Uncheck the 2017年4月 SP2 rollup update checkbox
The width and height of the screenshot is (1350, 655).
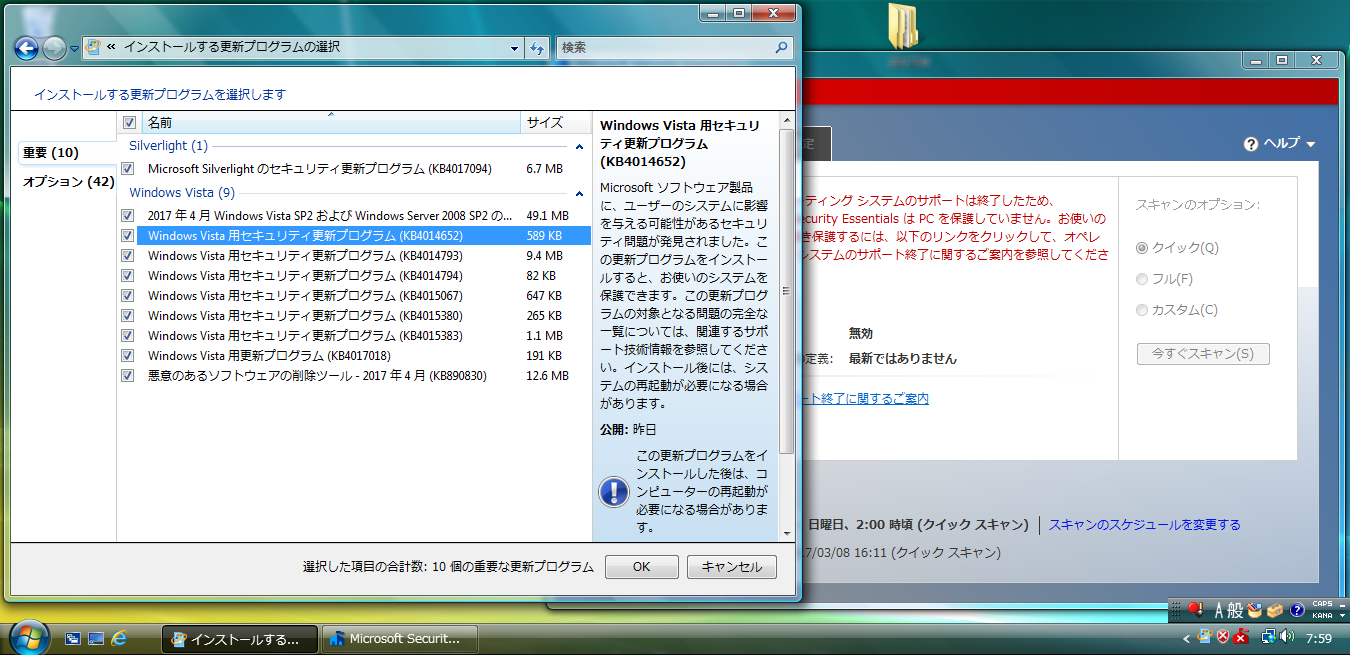(x=128, y=215)
